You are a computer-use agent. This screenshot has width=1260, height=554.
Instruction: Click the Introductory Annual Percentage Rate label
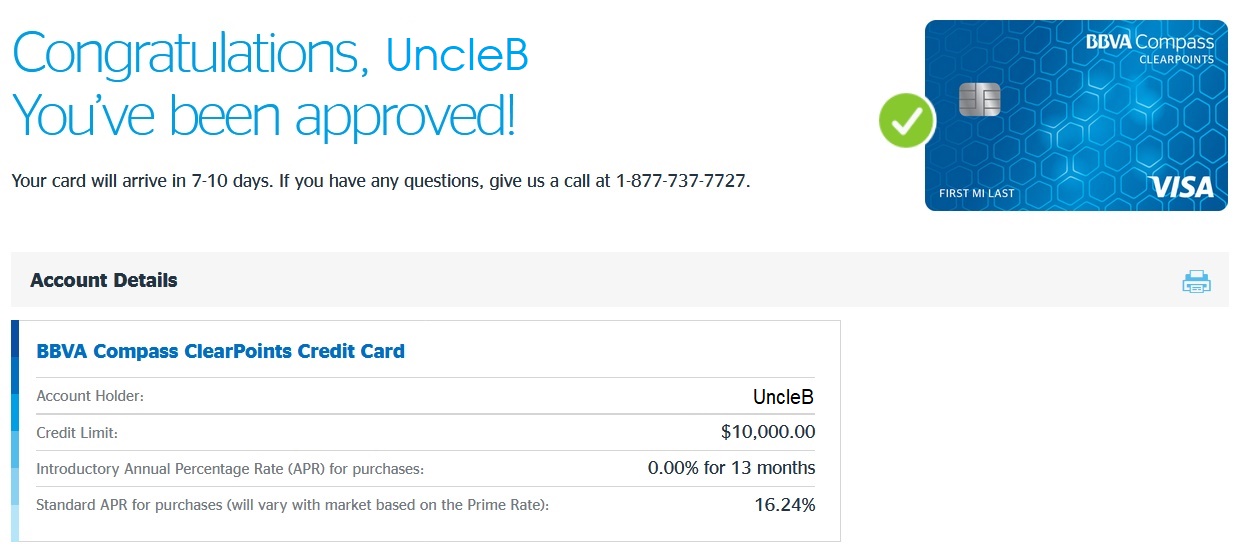tap(230, 469)
